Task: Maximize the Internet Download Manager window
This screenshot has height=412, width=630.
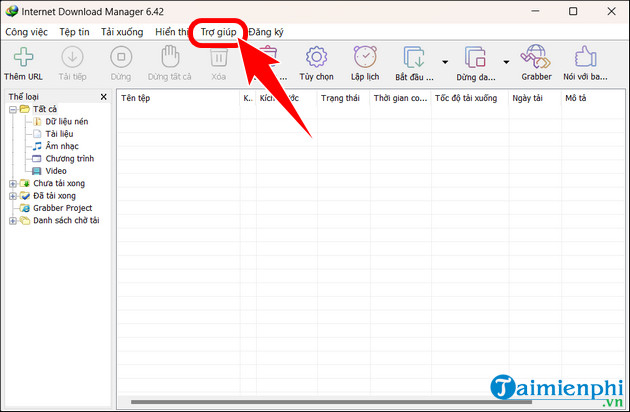Action: [573, 11]
